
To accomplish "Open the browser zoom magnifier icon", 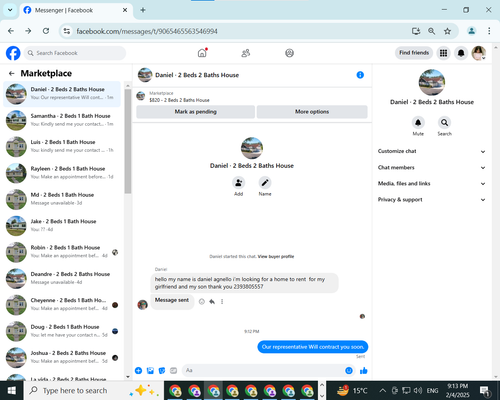I will click(431, 31).
